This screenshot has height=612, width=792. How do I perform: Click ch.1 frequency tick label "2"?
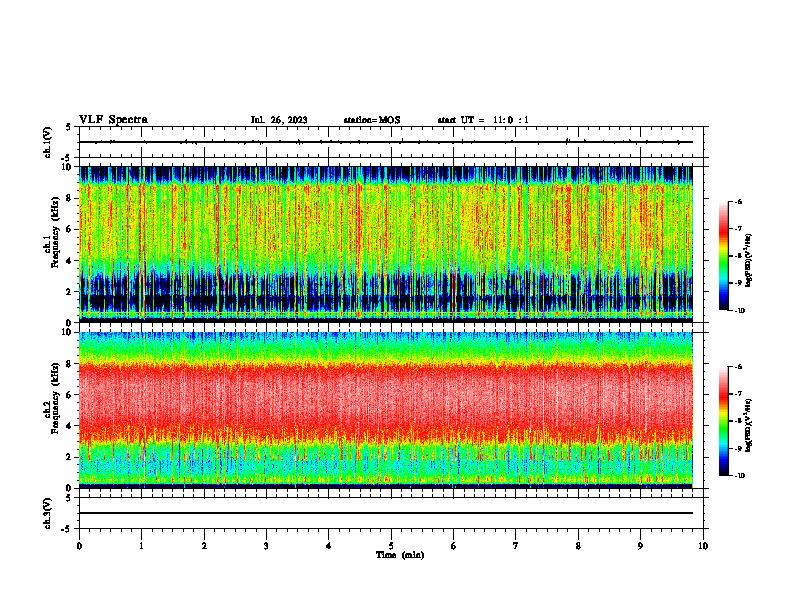click(x=69, y=292)
